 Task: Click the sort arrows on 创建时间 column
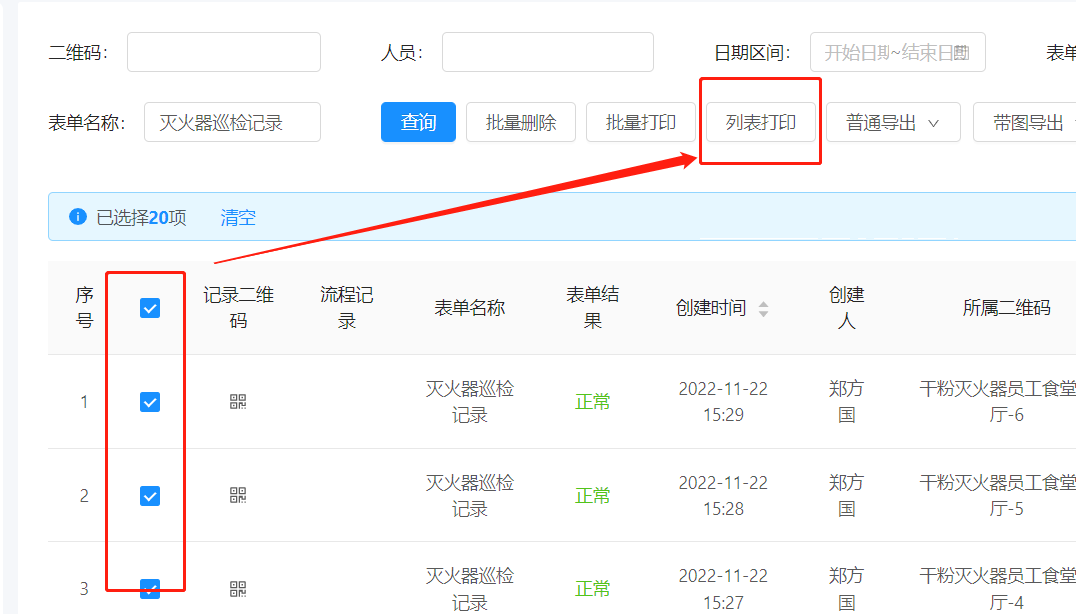[x=763, y=307]
